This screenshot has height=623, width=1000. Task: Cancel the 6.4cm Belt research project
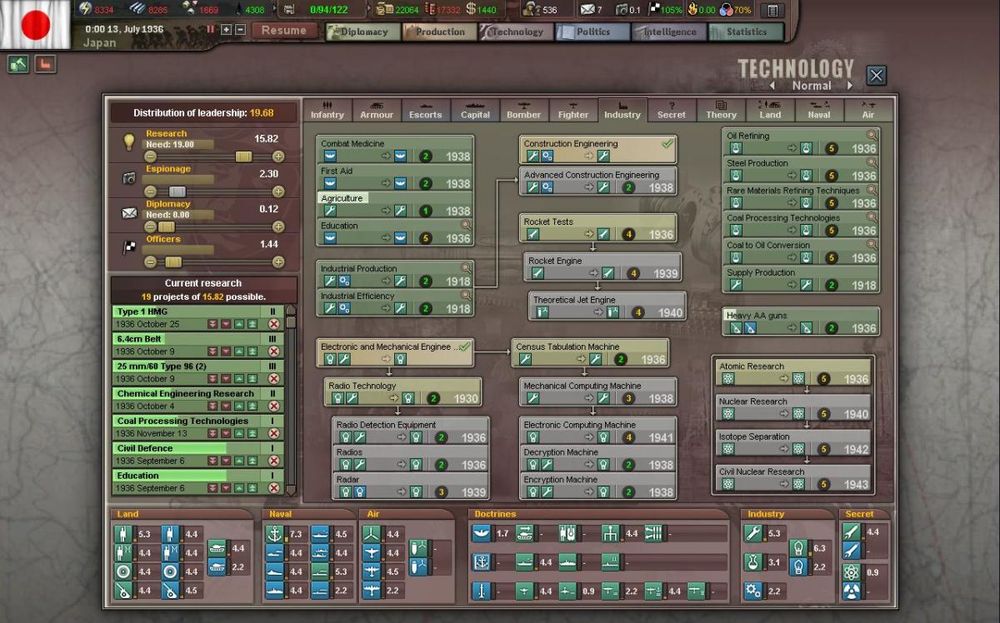[x=274, y=351]
